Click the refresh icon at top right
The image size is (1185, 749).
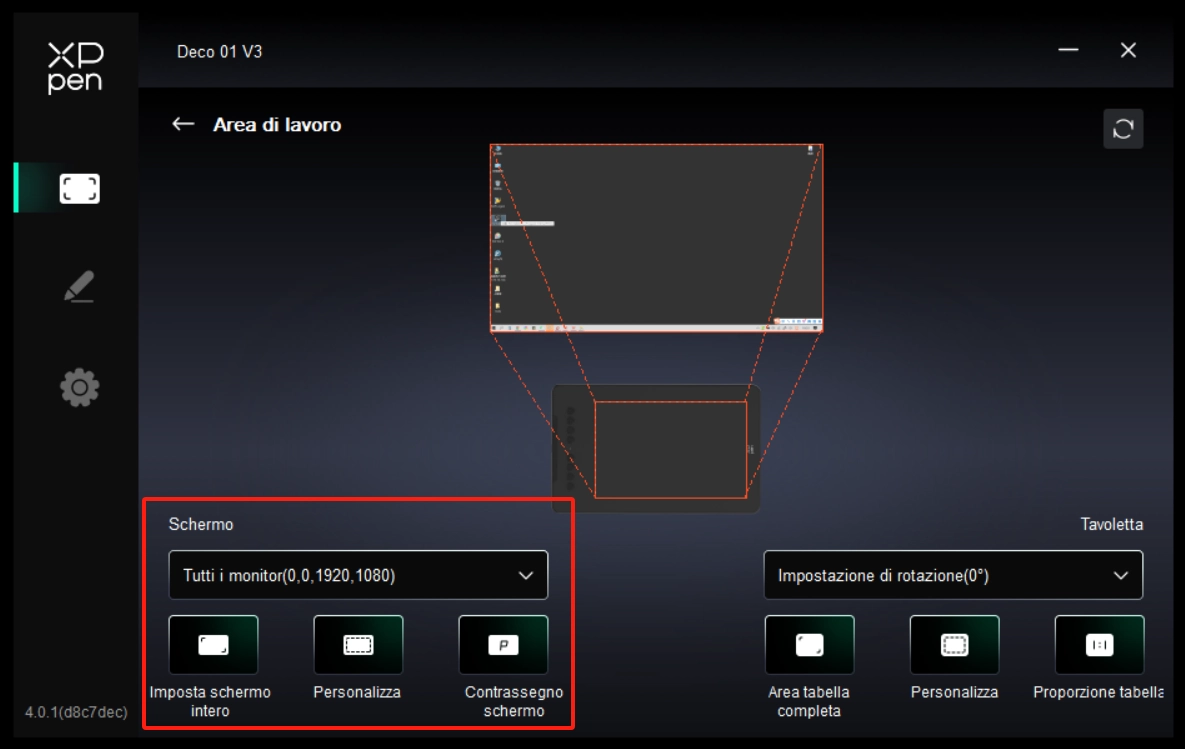pyautogui.click(x=1122, y=129)
